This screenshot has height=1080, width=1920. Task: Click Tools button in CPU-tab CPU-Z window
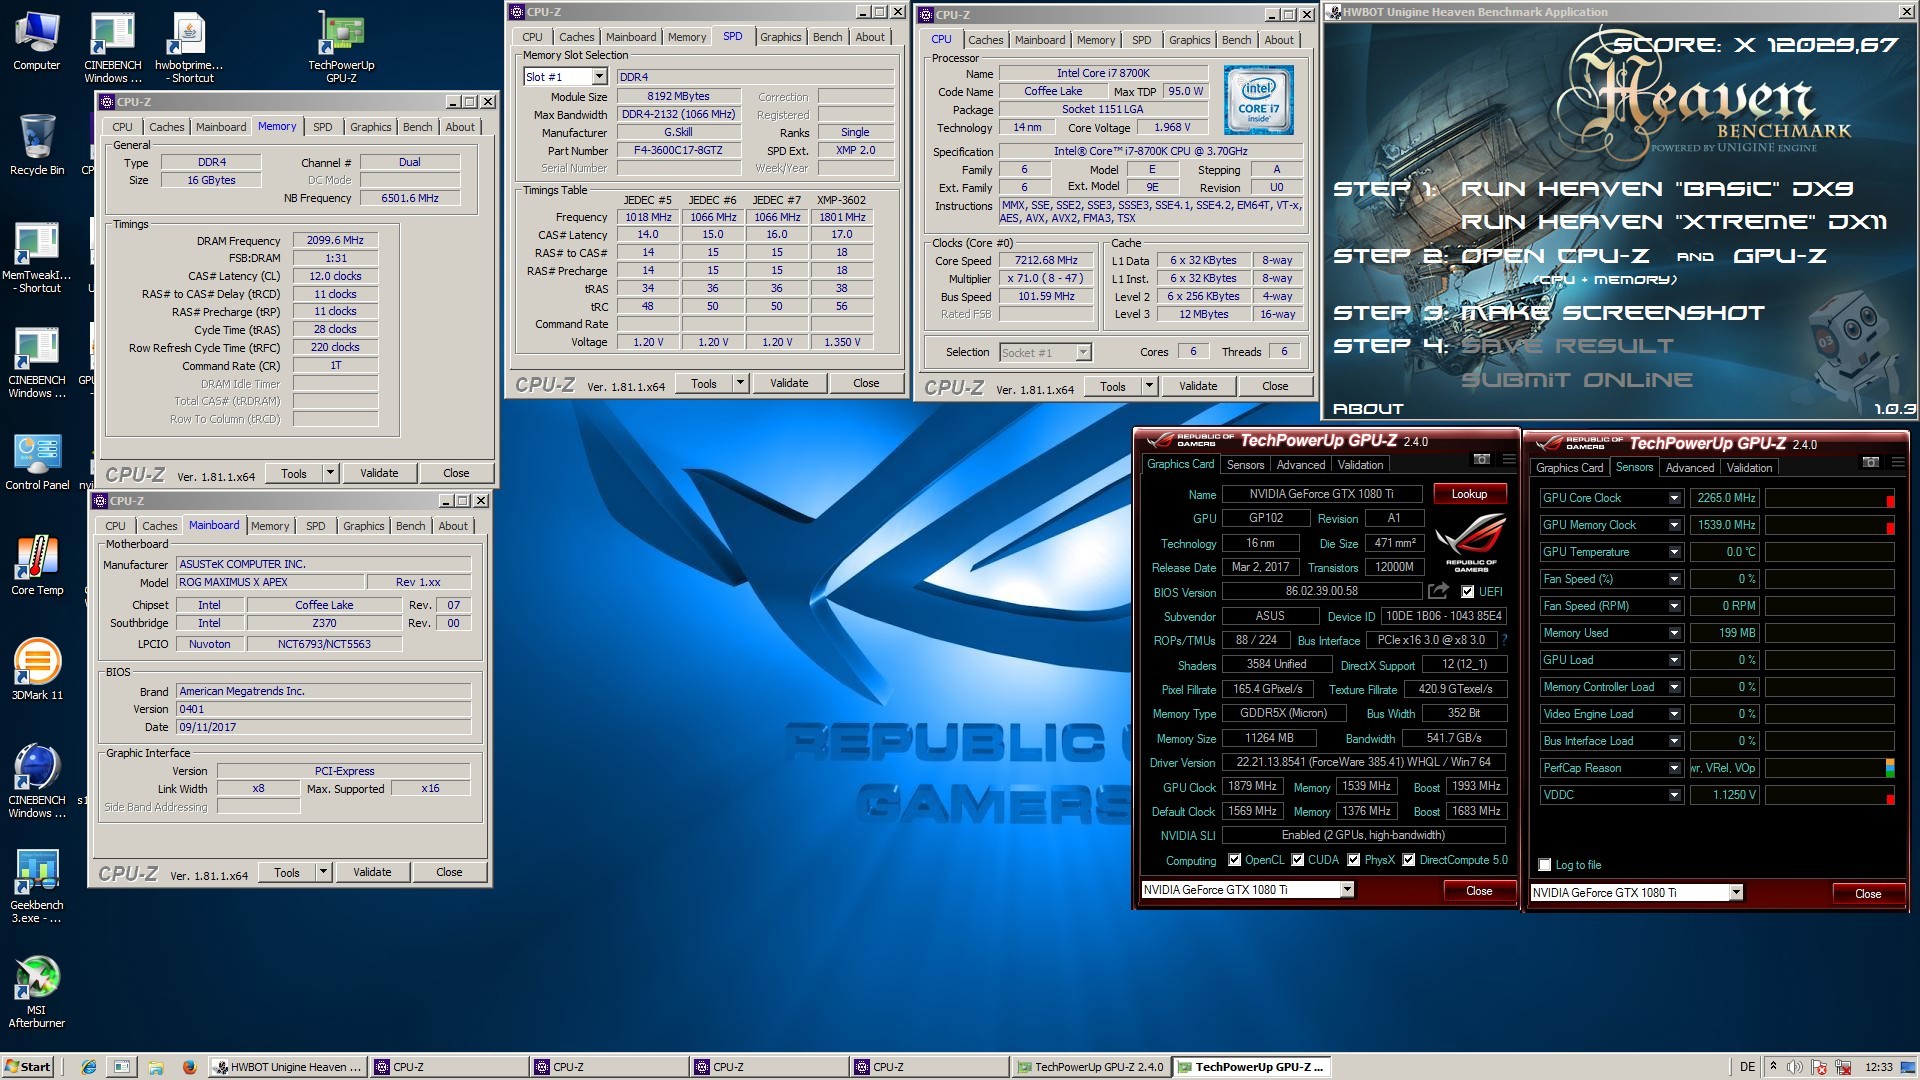point(1113,386)
